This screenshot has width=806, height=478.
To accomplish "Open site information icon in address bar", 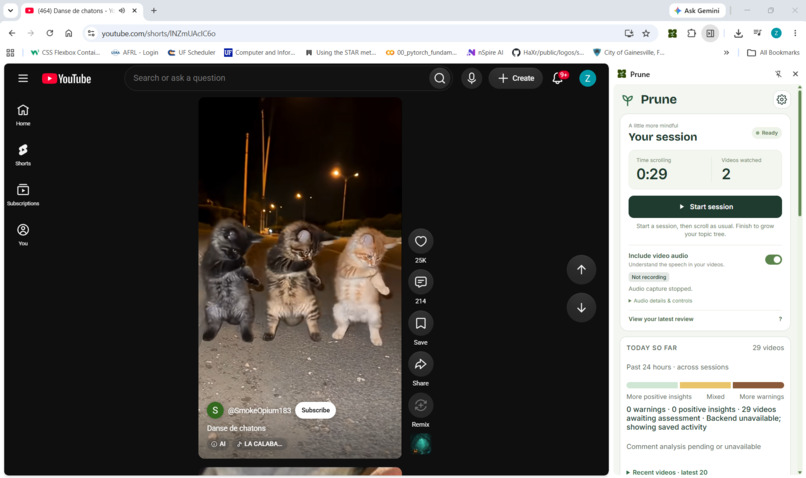I will pos(91,33).
